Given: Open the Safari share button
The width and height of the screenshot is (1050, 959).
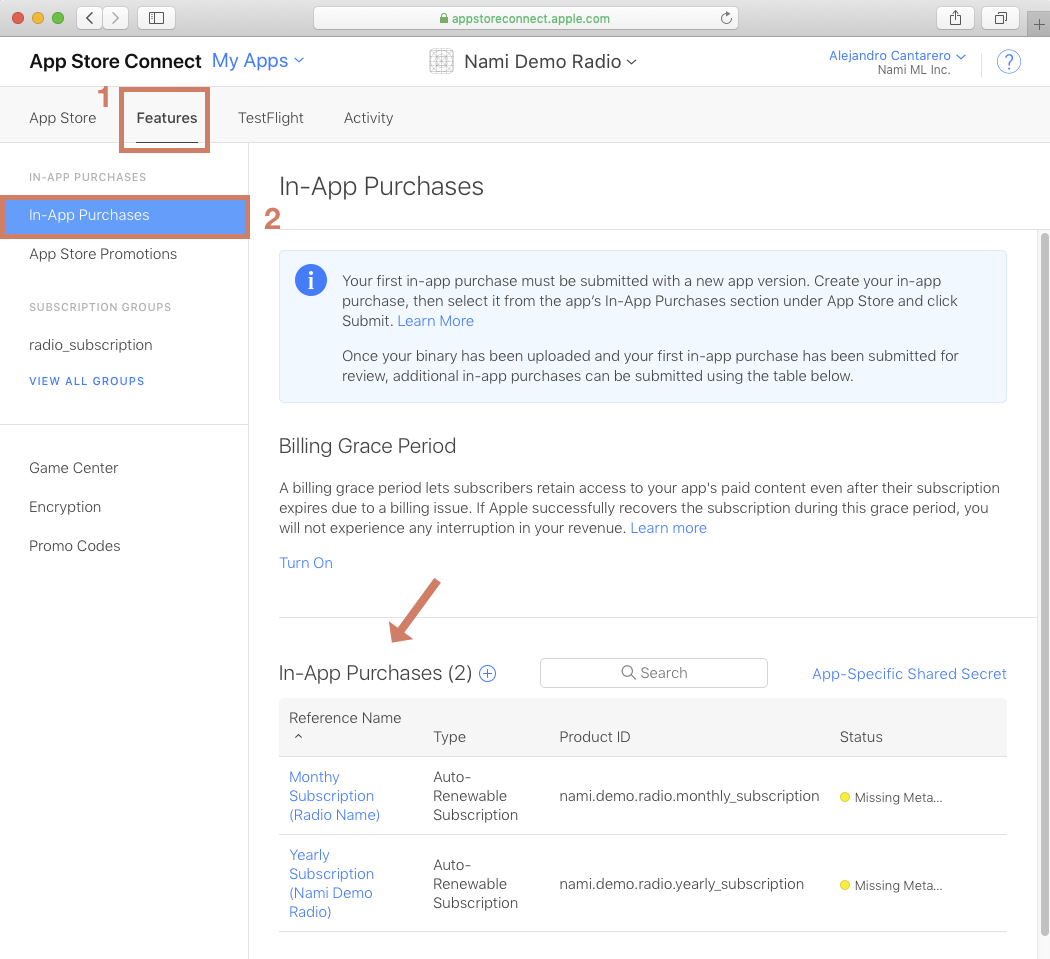Looking at the screenshot, I should (x=956, y=18).
